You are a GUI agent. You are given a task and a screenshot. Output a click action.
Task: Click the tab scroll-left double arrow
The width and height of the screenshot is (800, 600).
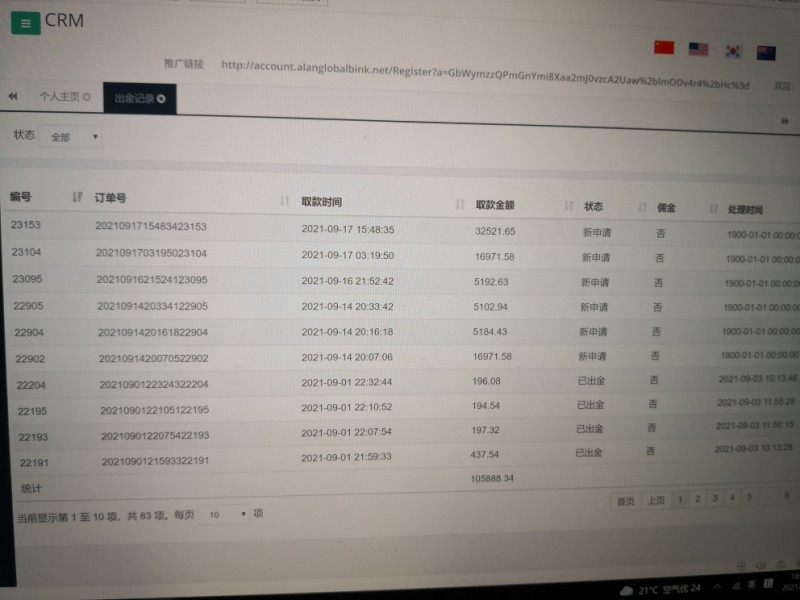point(13,96)
